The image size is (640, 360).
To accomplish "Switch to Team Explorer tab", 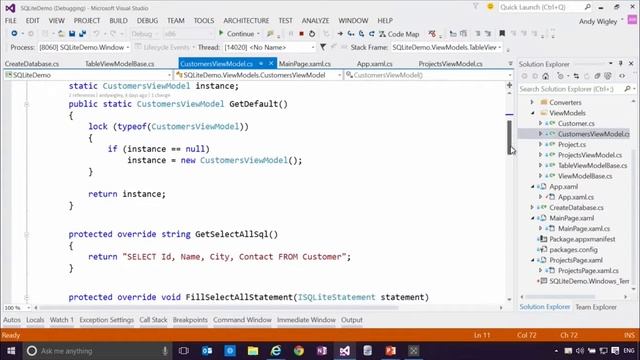I will (x=596, y=307).
